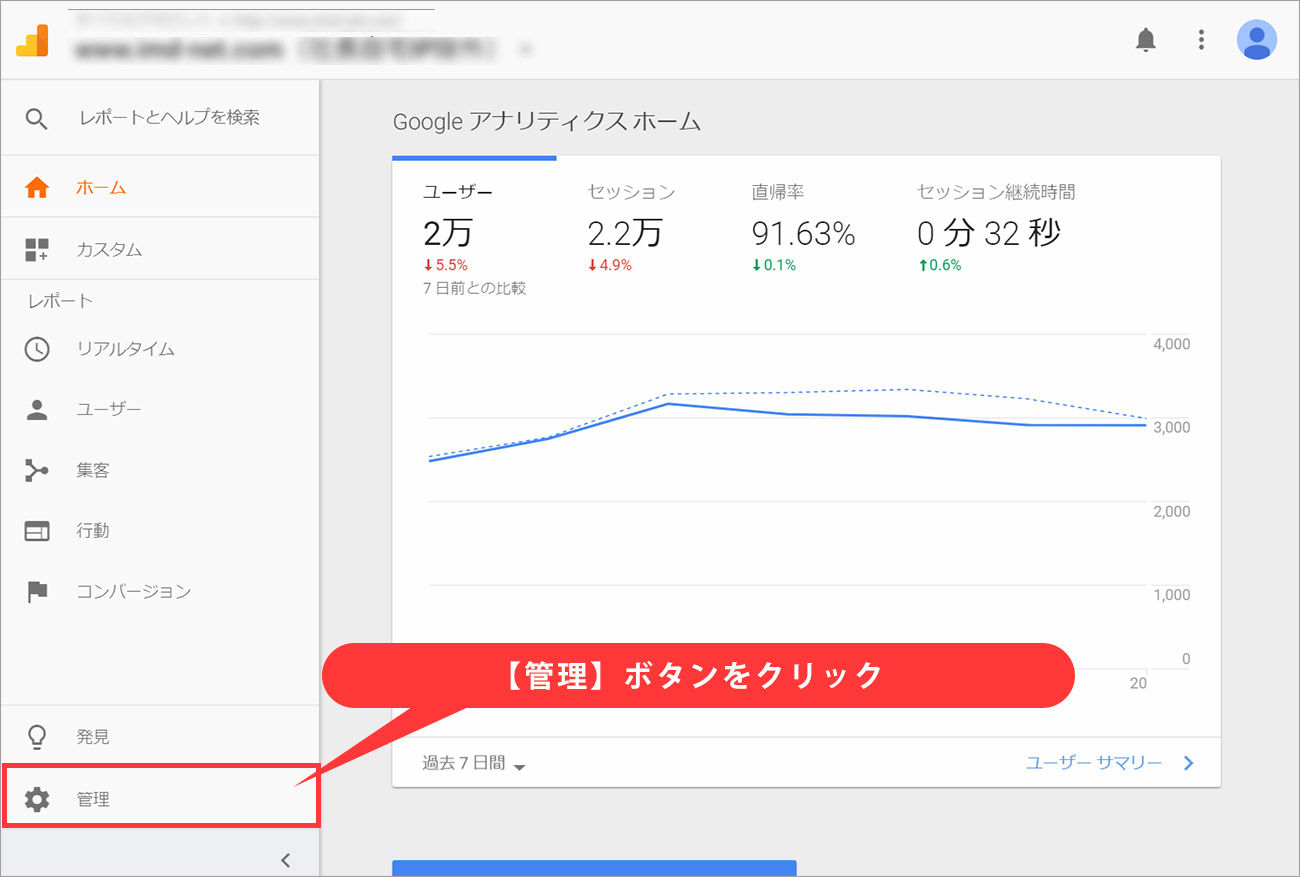Screen dimensions: 1300x877
Task: Click the カスタム dashboard icon
Action: (37, 250)
